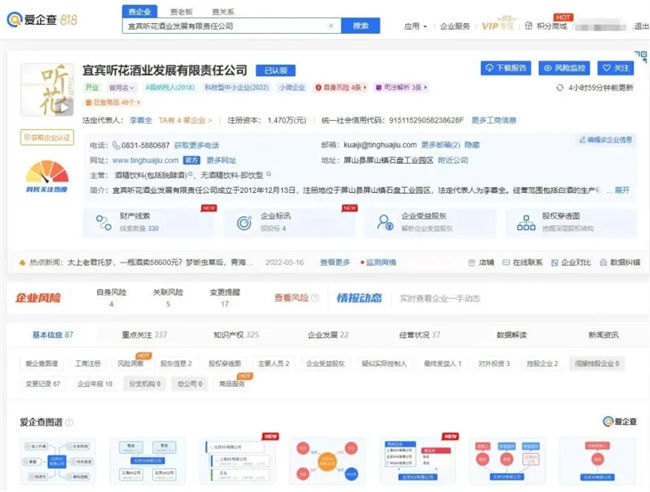Viewport: 650px width, 492px height.
Task: Select the 查企业 search tab
Action: 140,12
